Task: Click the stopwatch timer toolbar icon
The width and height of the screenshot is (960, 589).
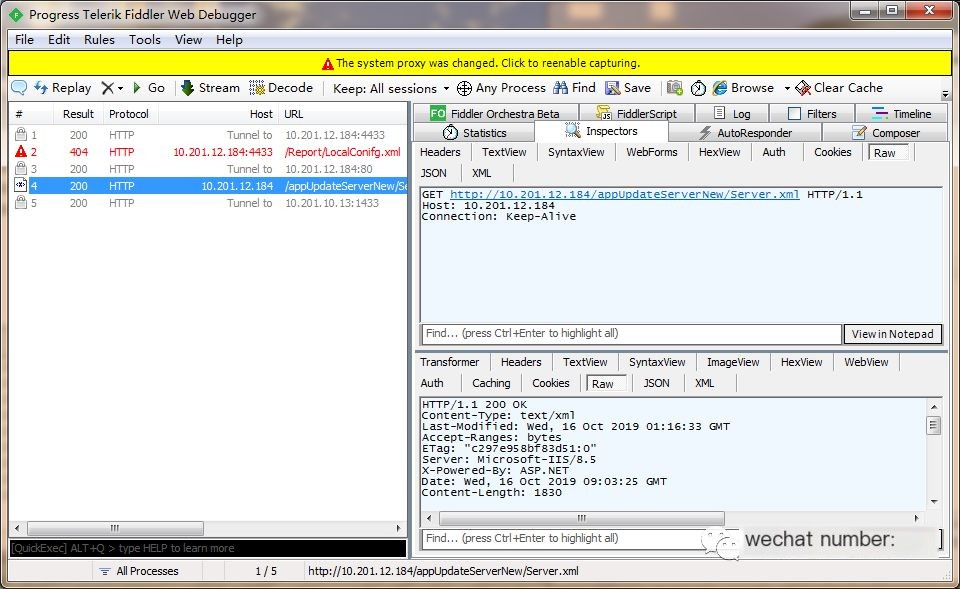Action: pos(698,88)
